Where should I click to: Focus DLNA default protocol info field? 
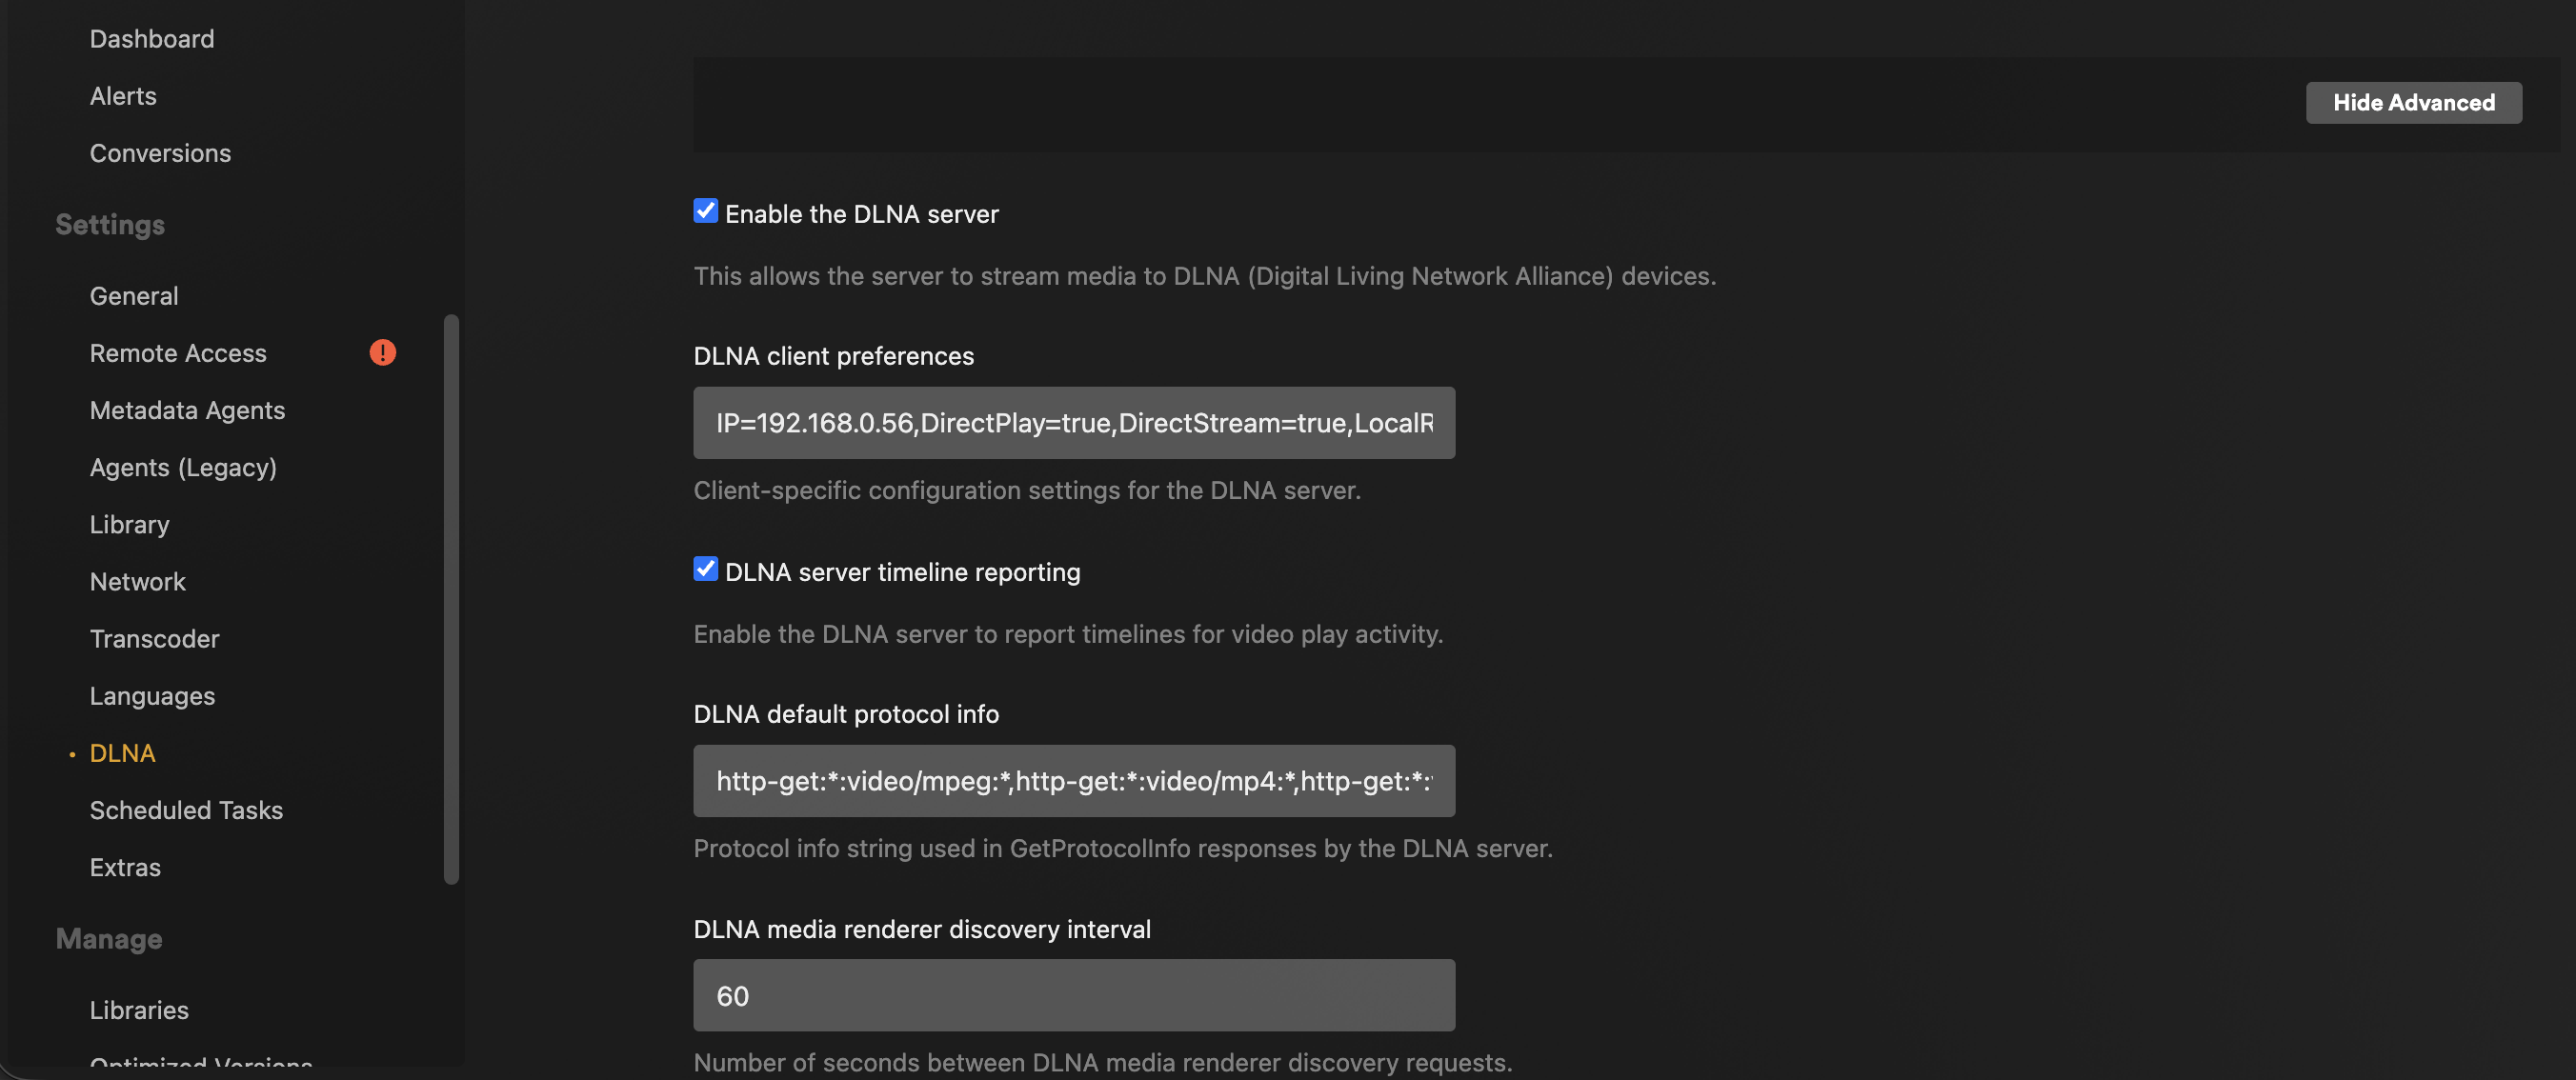1074,781
